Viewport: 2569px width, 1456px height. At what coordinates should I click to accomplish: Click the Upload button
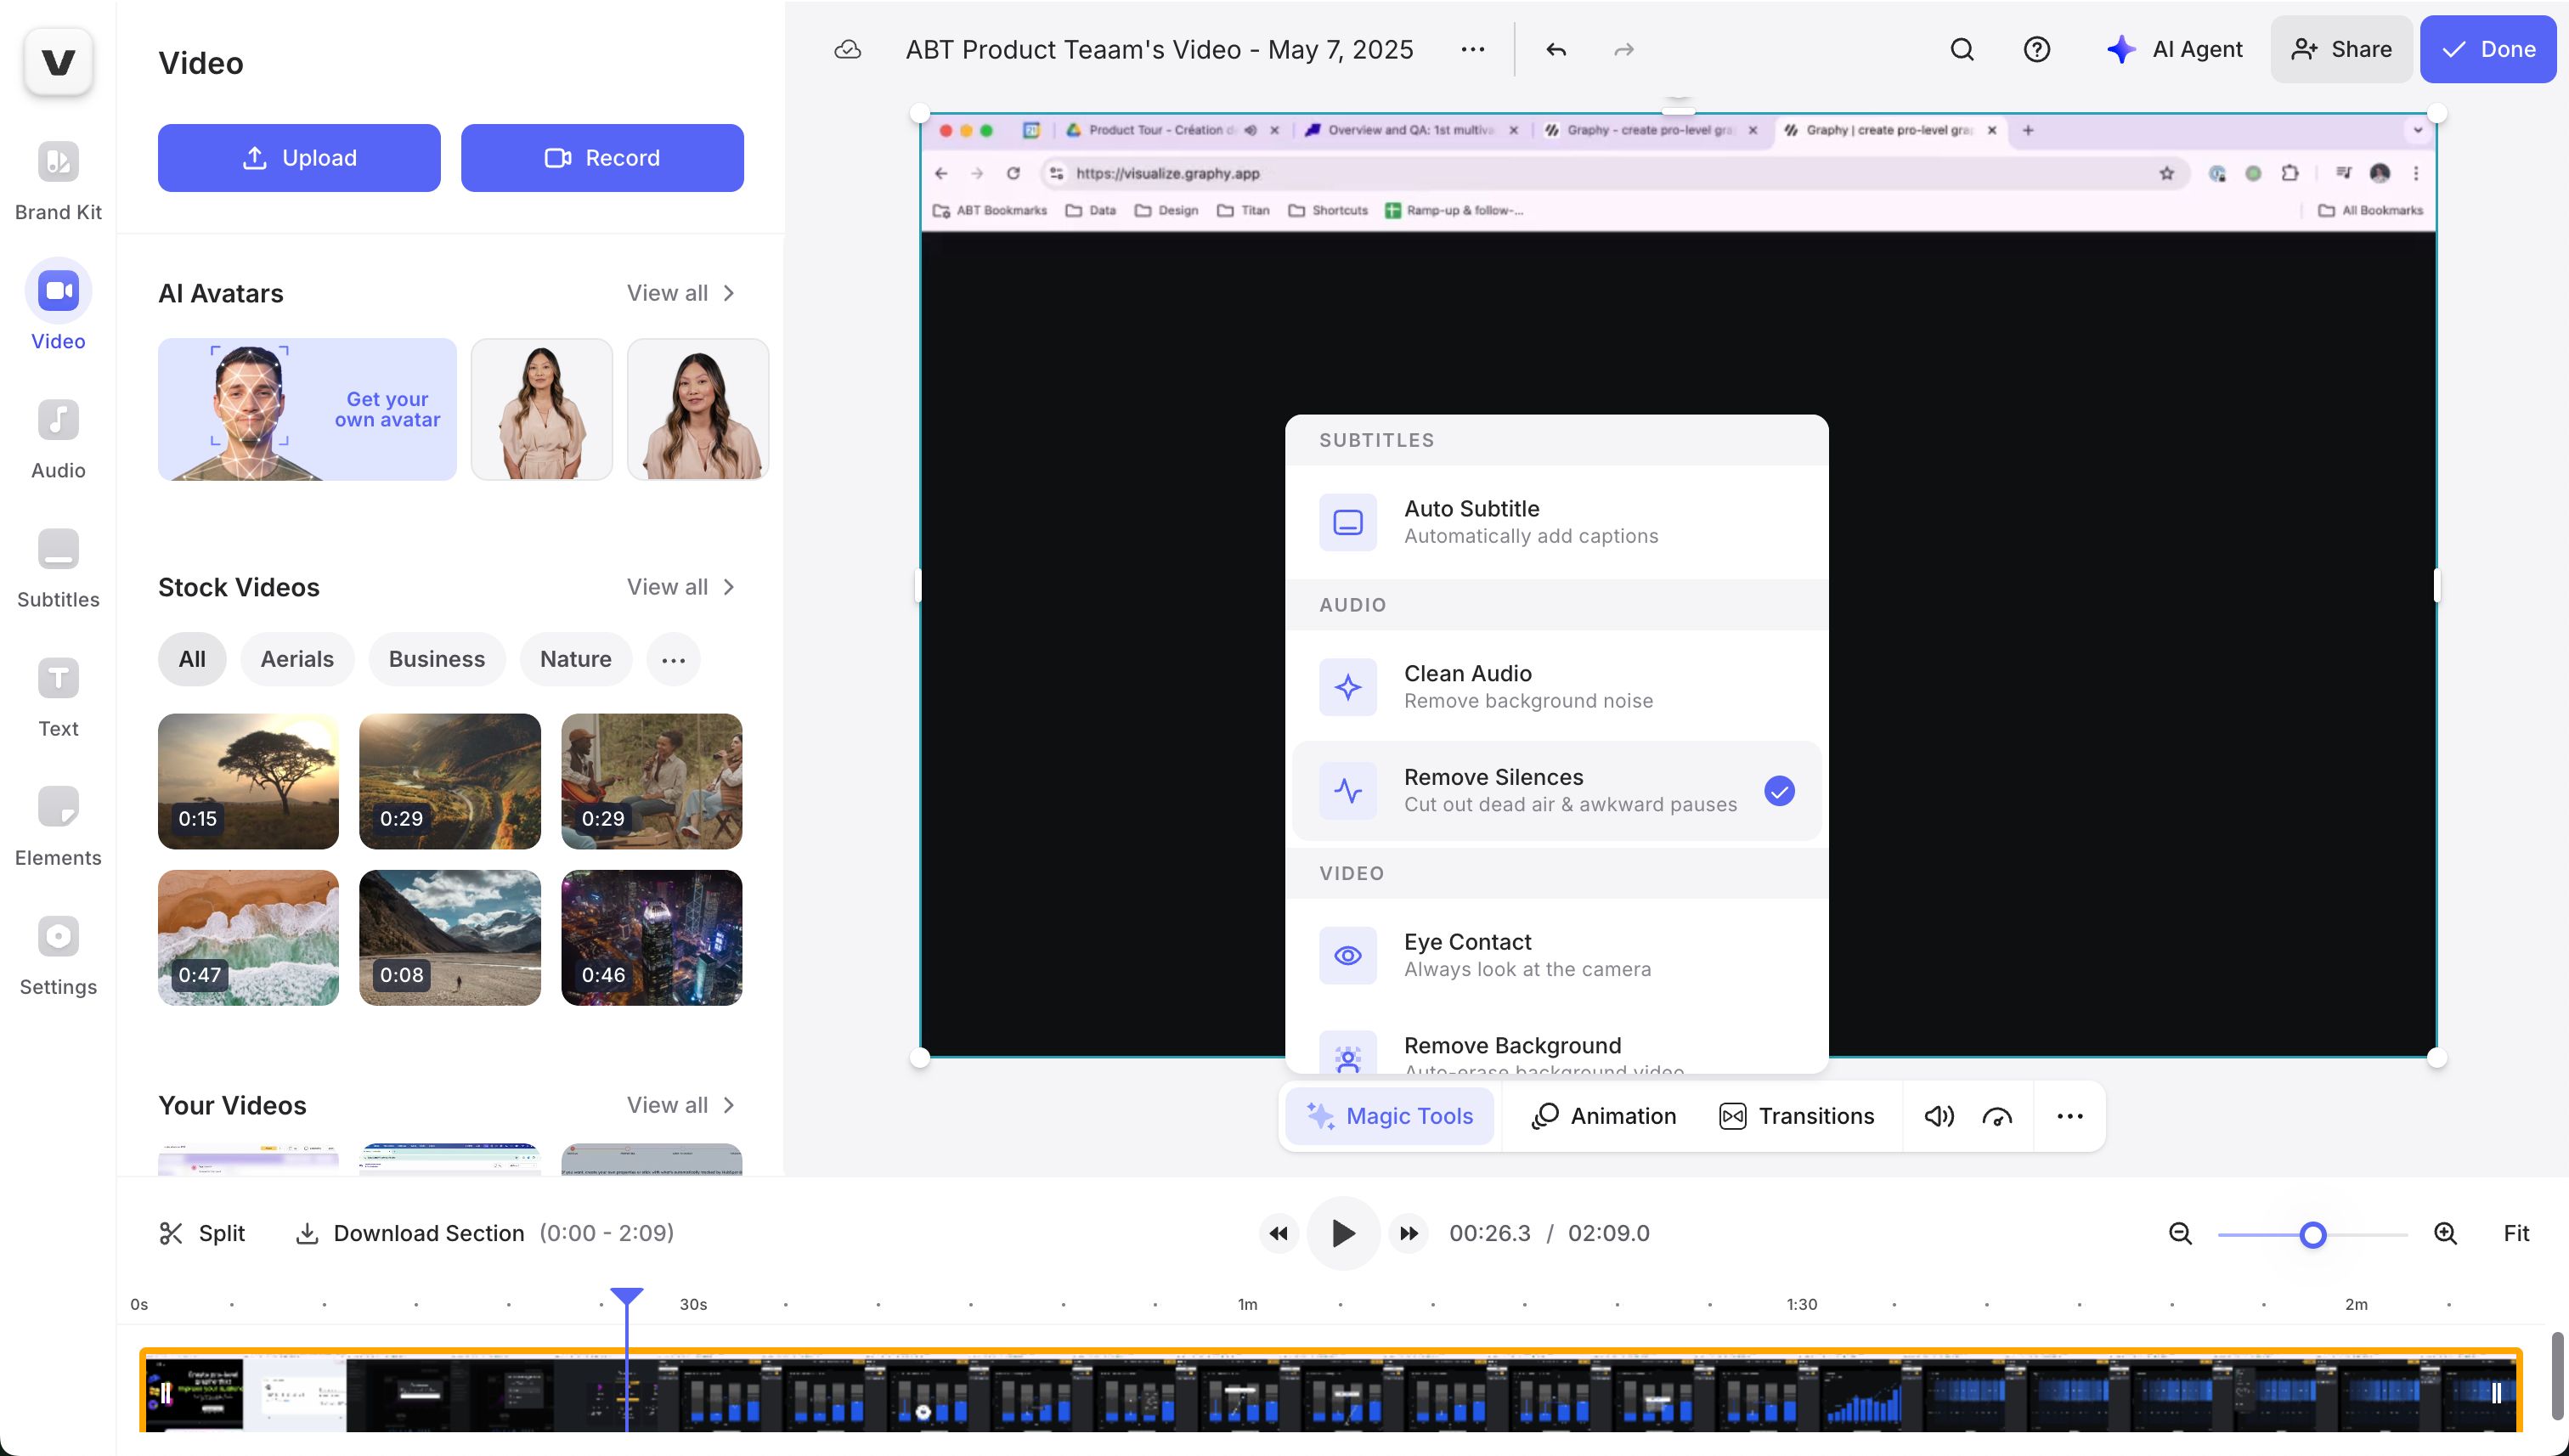tap(299, 158)
